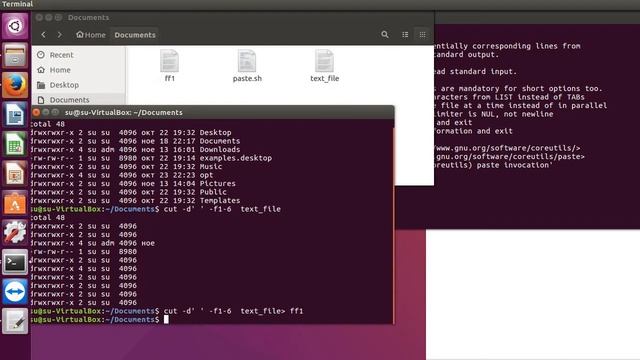
Task: Go back in the Documents file manager
Action: tap(44, 35)
